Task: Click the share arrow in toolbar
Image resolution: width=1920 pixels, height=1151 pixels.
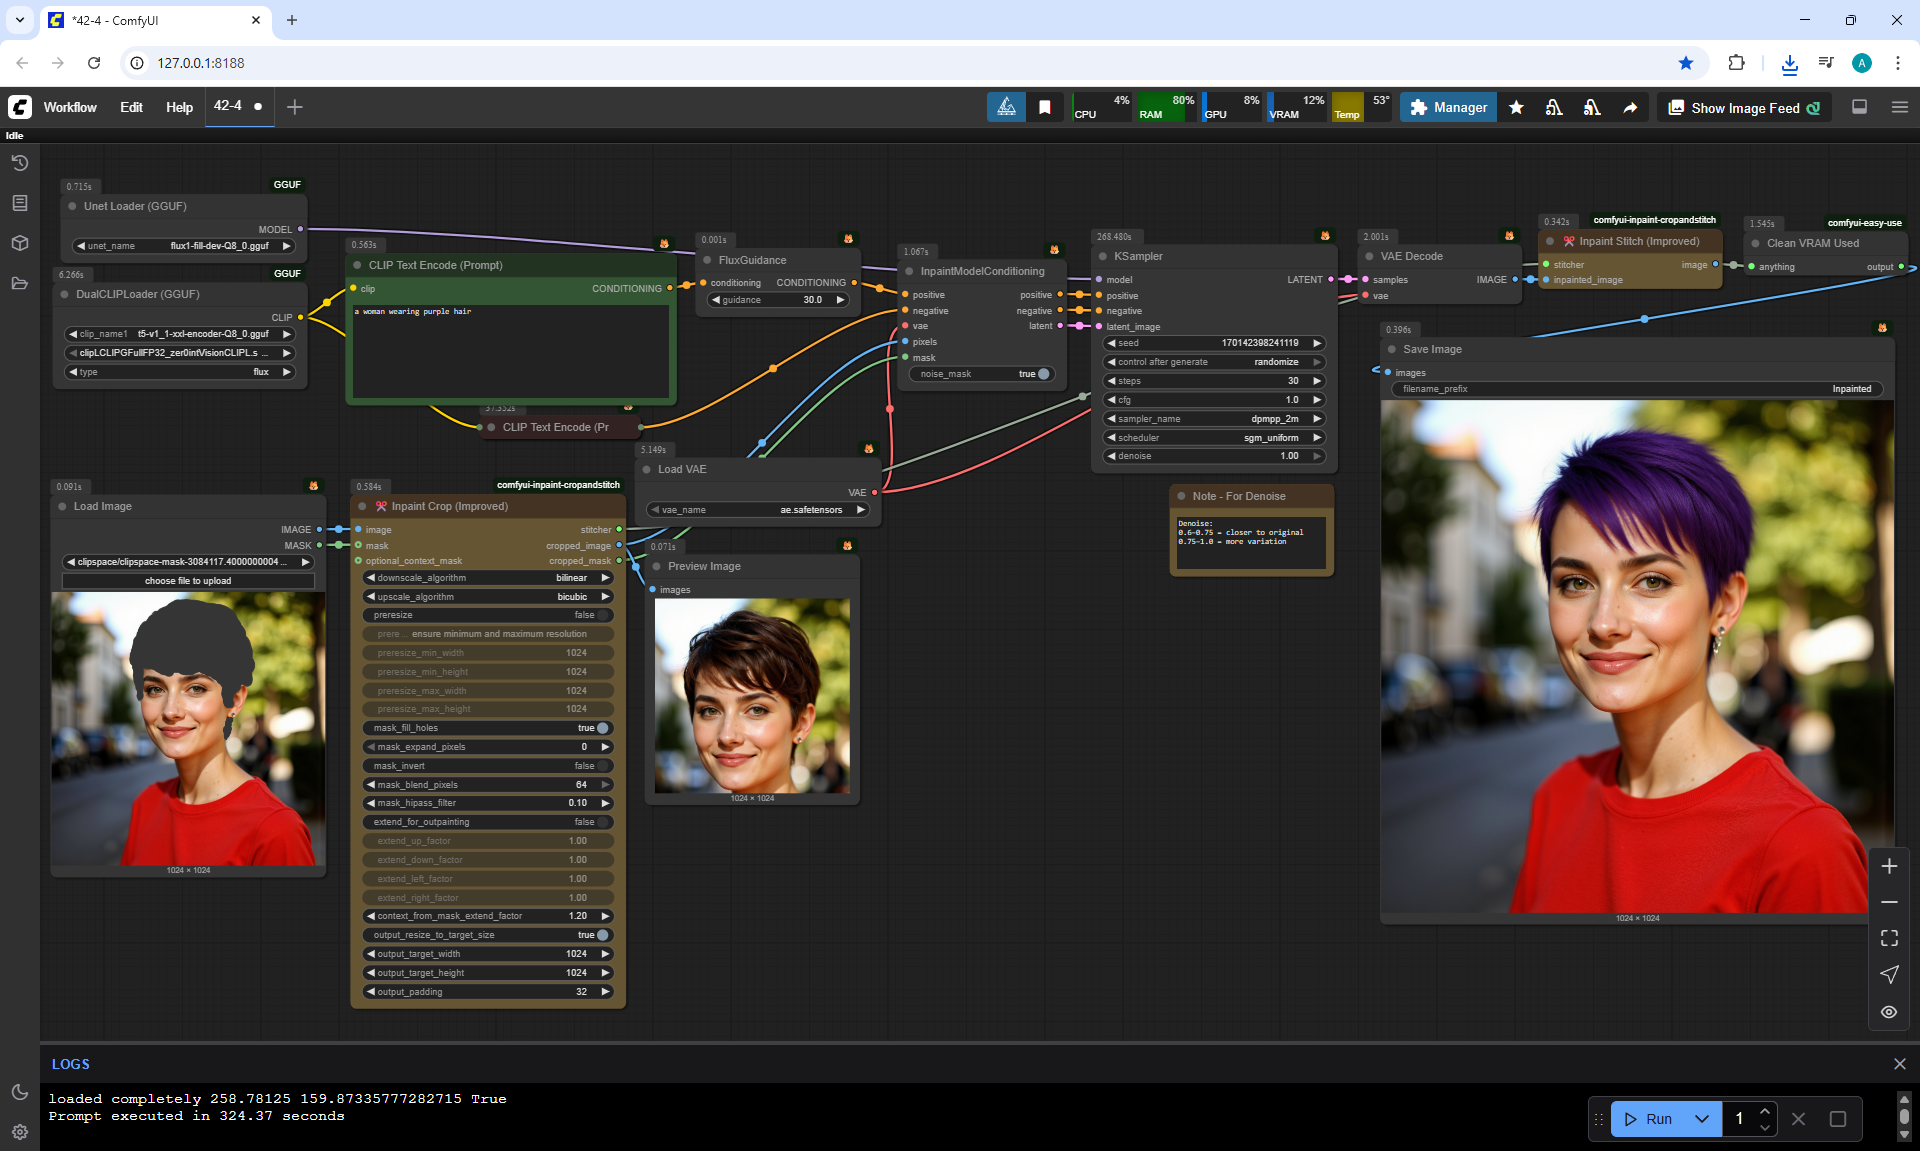Action: pos(1630,108)
